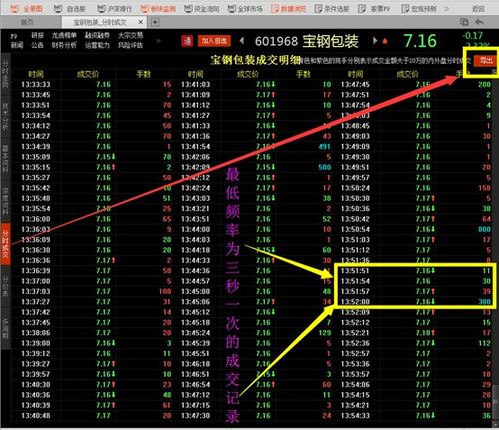Open the 宏观预测 macro forecast toolbar item
The width and height of the screenshot is (499, 430).
[x=419, y=8]
